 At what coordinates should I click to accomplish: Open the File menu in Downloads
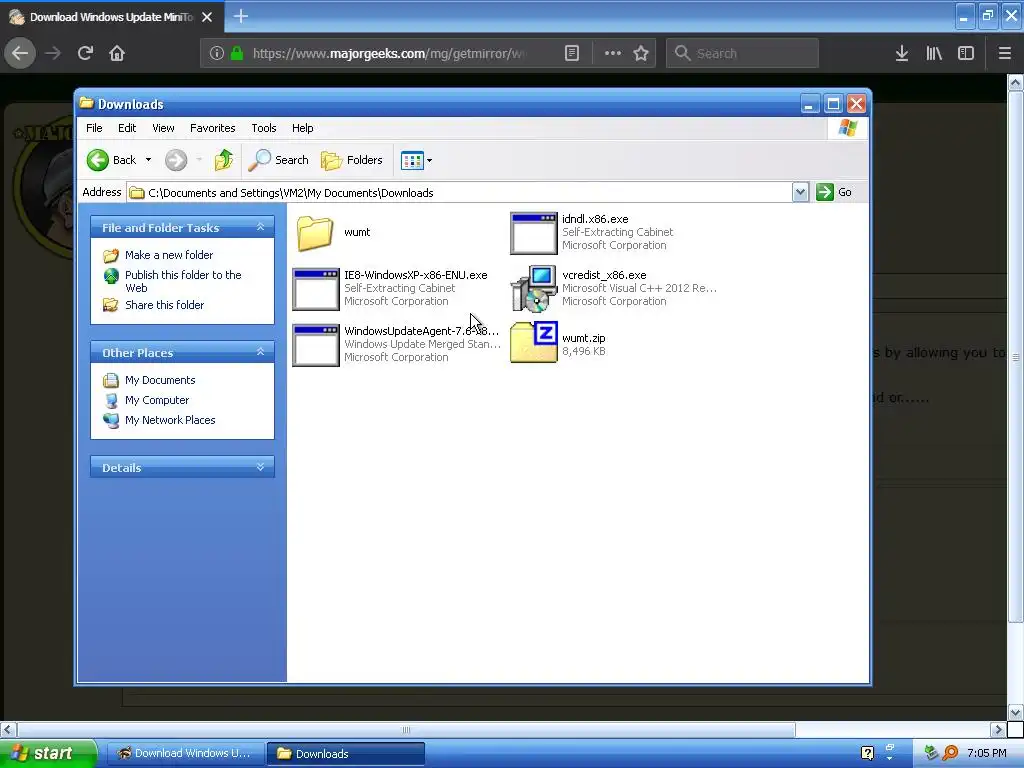(94, 128)
